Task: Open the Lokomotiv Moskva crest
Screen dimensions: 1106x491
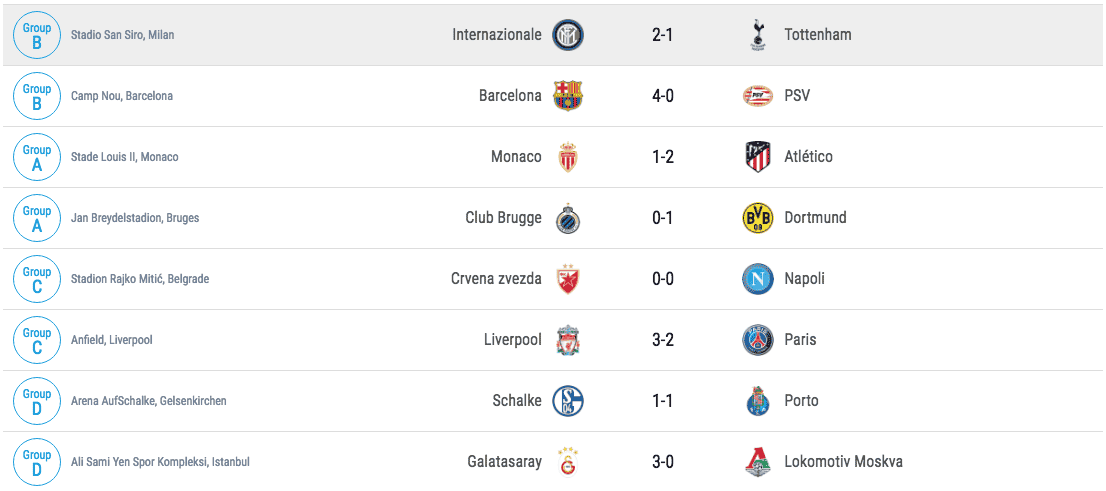Action: click(758, 462)
